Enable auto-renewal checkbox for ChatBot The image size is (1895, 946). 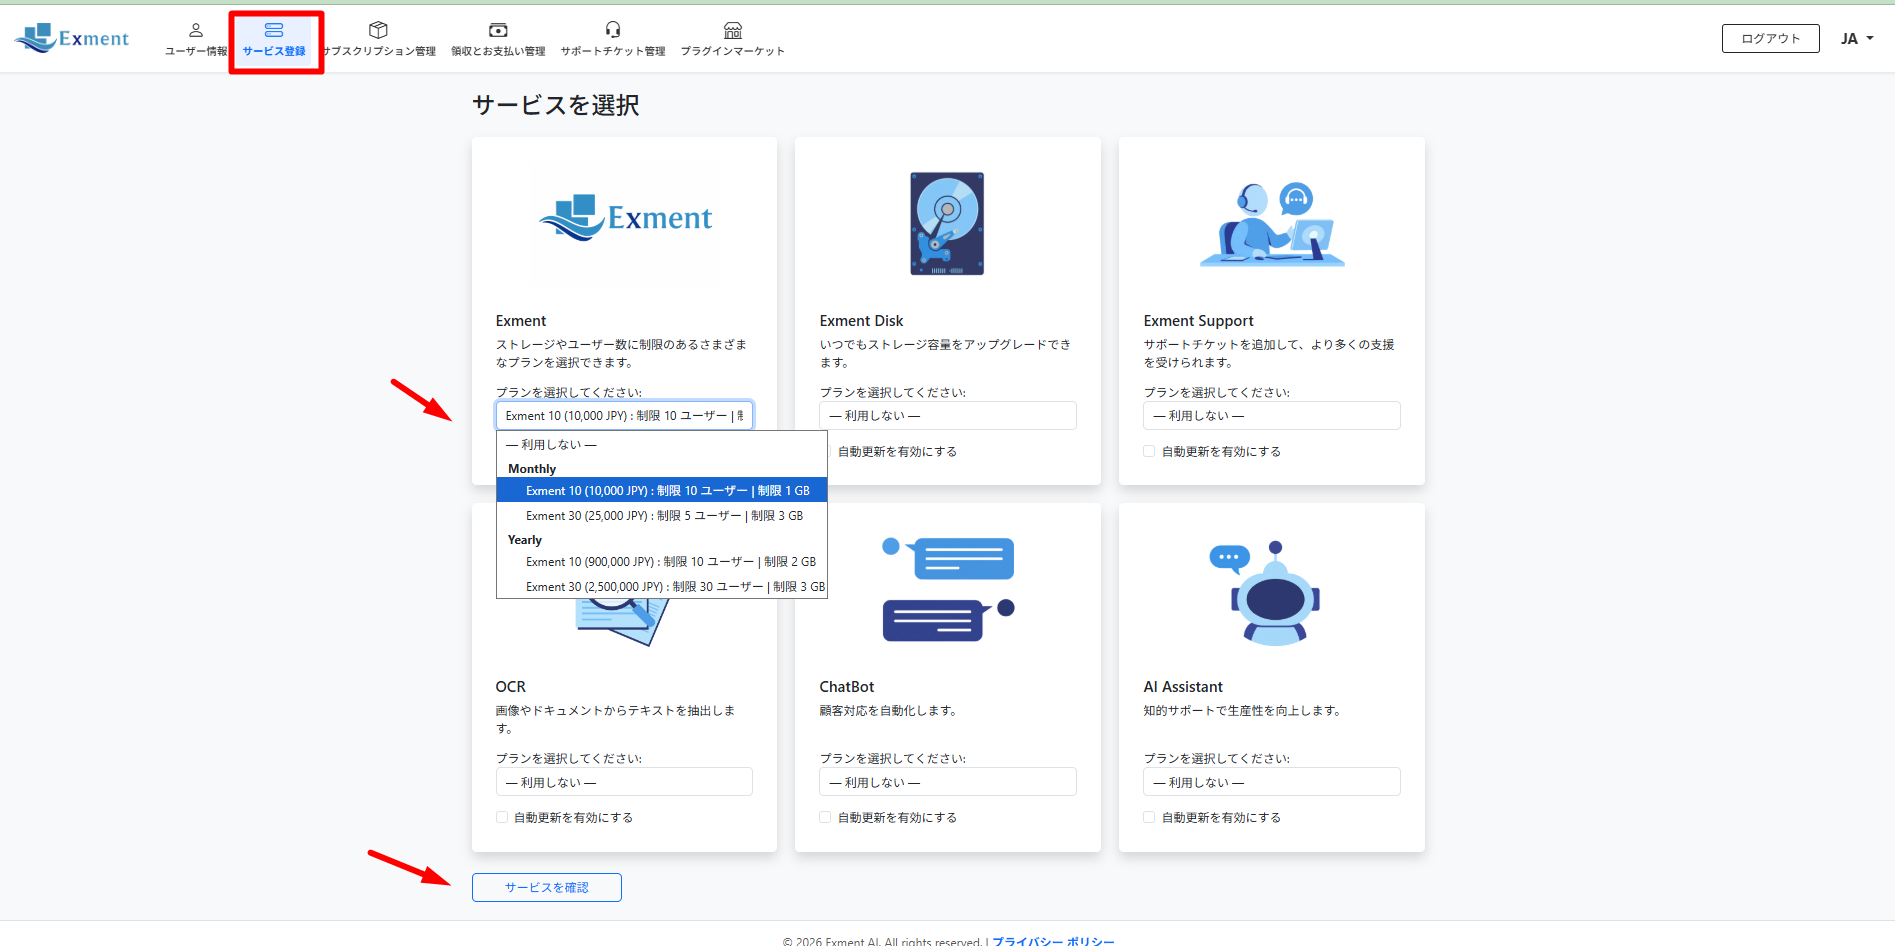point(825,817)
